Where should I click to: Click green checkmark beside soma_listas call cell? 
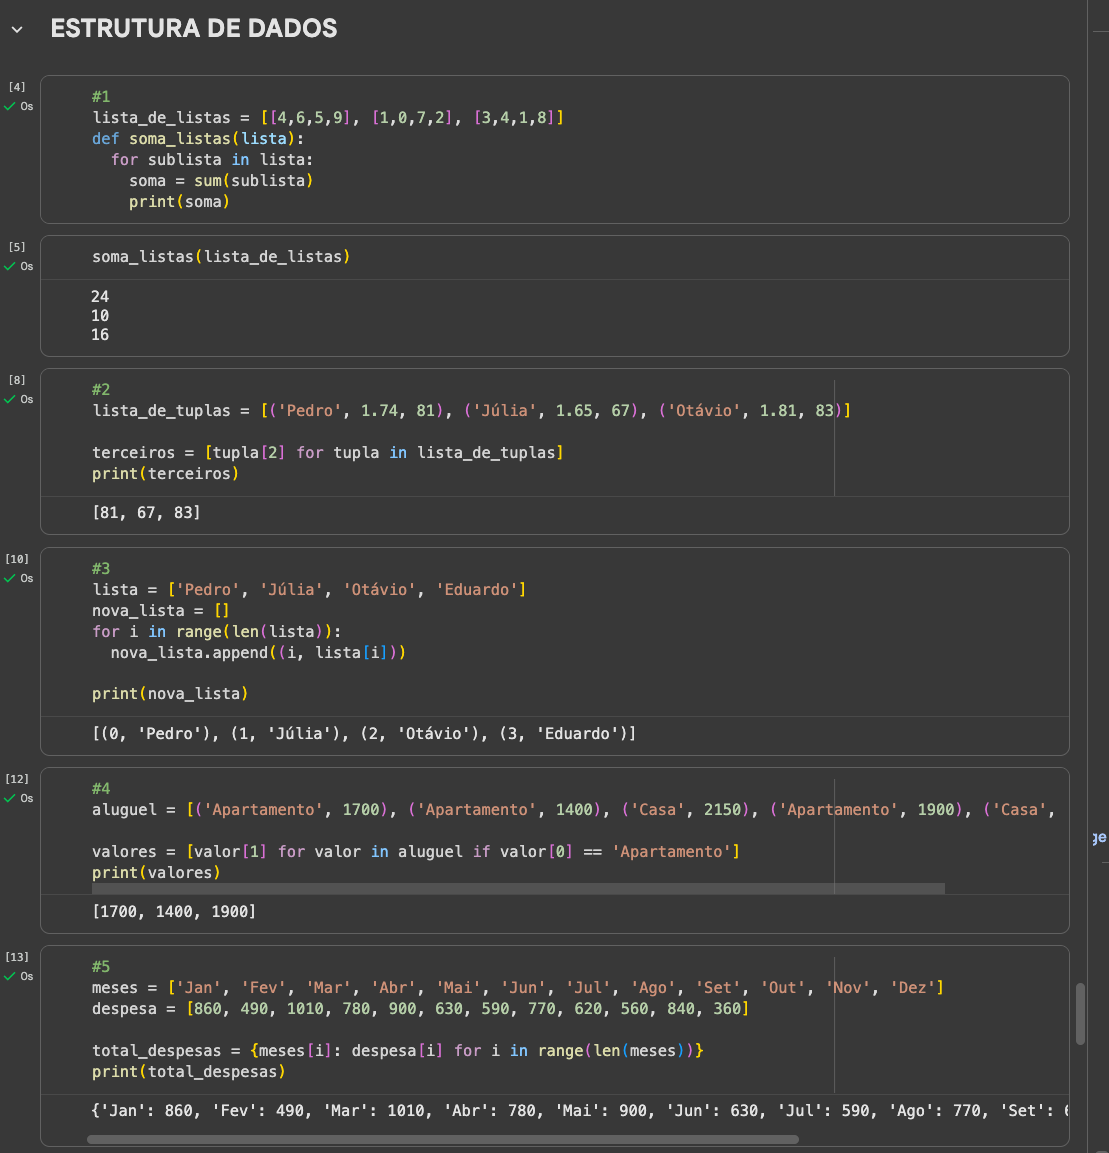[10, 266]
